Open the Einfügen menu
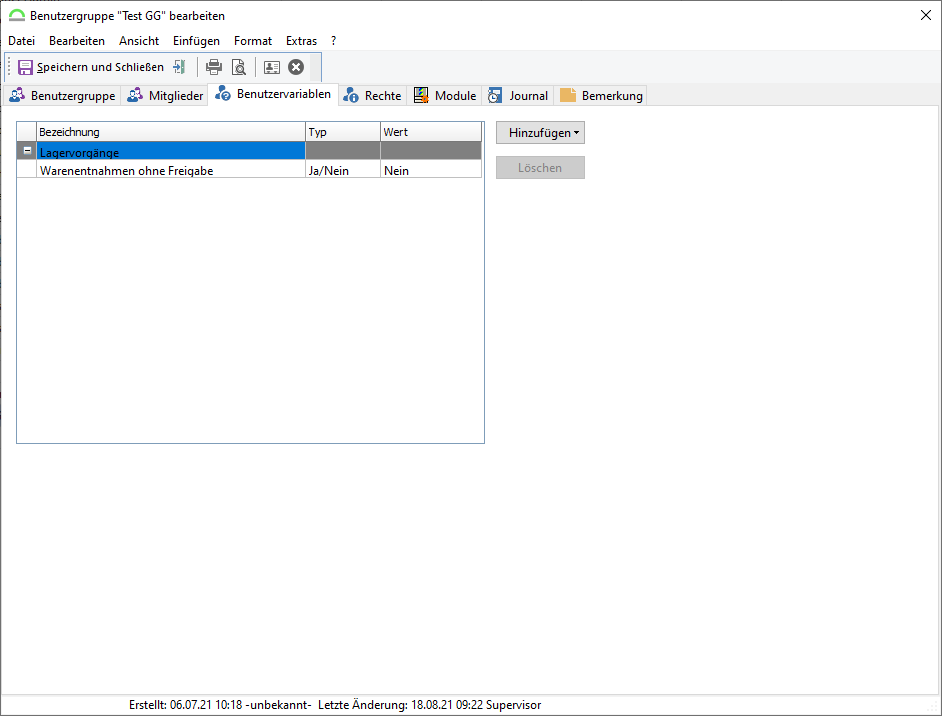This screenshot has width=942, height=716. 196,41
